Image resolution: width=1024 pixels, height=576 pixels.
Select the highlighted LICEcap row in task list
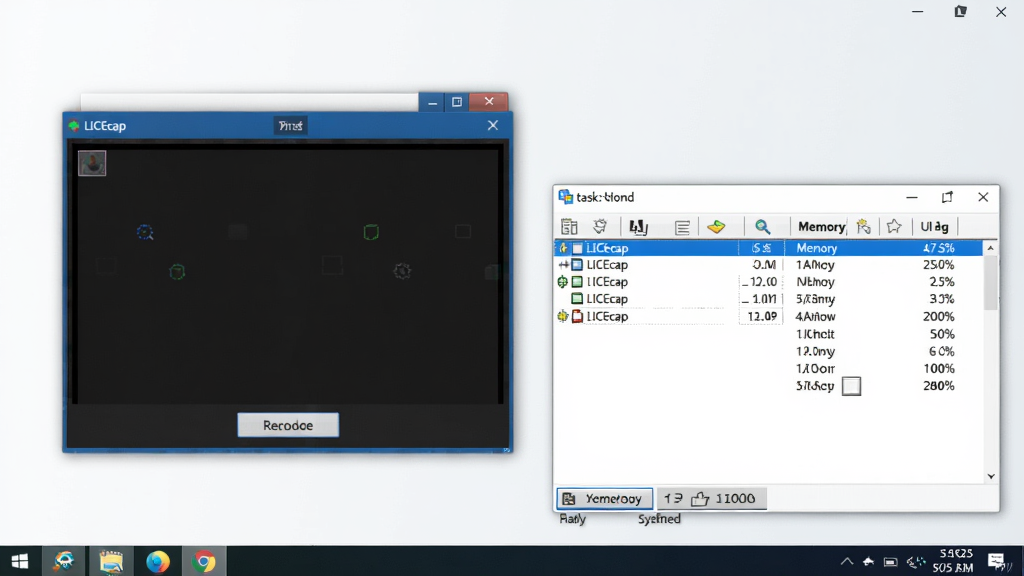768,248
